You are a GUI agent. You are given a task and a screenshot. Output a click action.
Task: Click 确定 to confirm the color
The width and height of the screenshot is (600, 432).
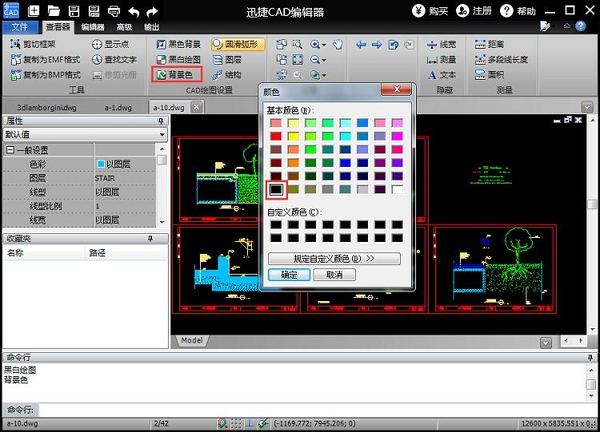click(x=288, y=274)
